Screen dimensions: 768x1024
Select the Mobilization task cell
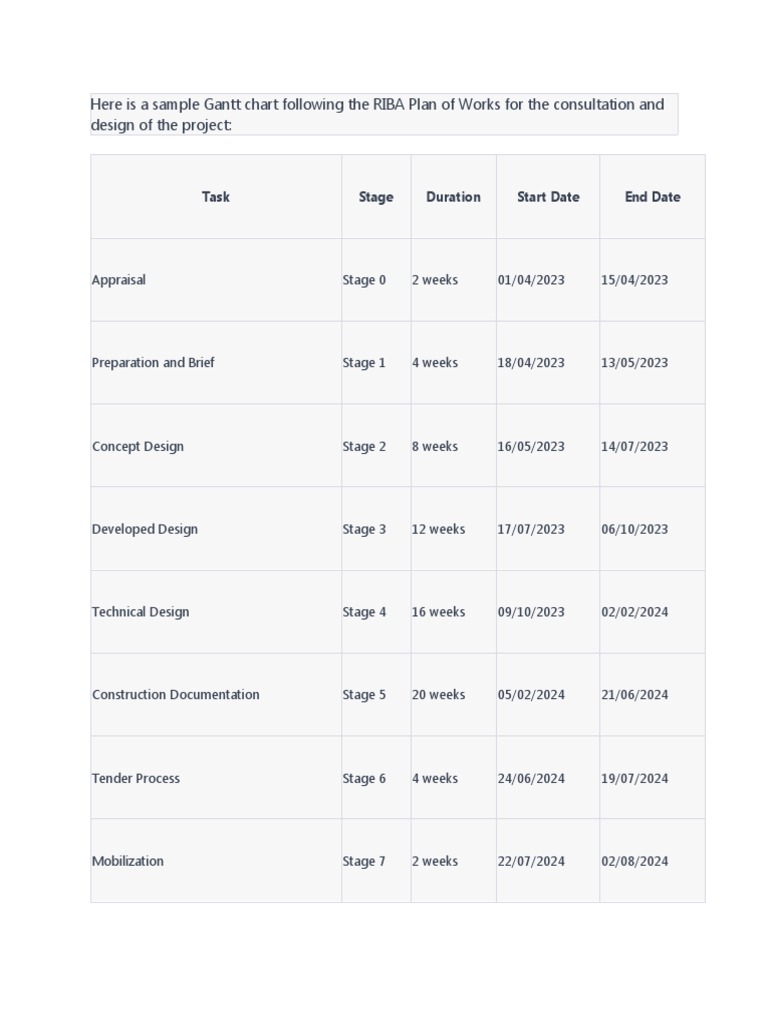pos(216,861)
